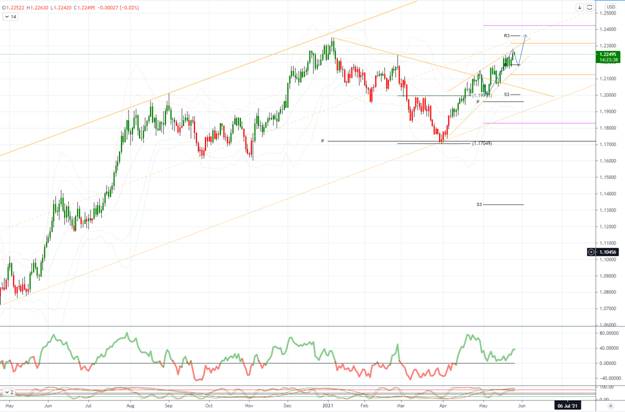Image resolution: width=625 pixels, height=412 pixels.
Task: Click the 1.20000 level on price scale
Action: tap(606, 95)
